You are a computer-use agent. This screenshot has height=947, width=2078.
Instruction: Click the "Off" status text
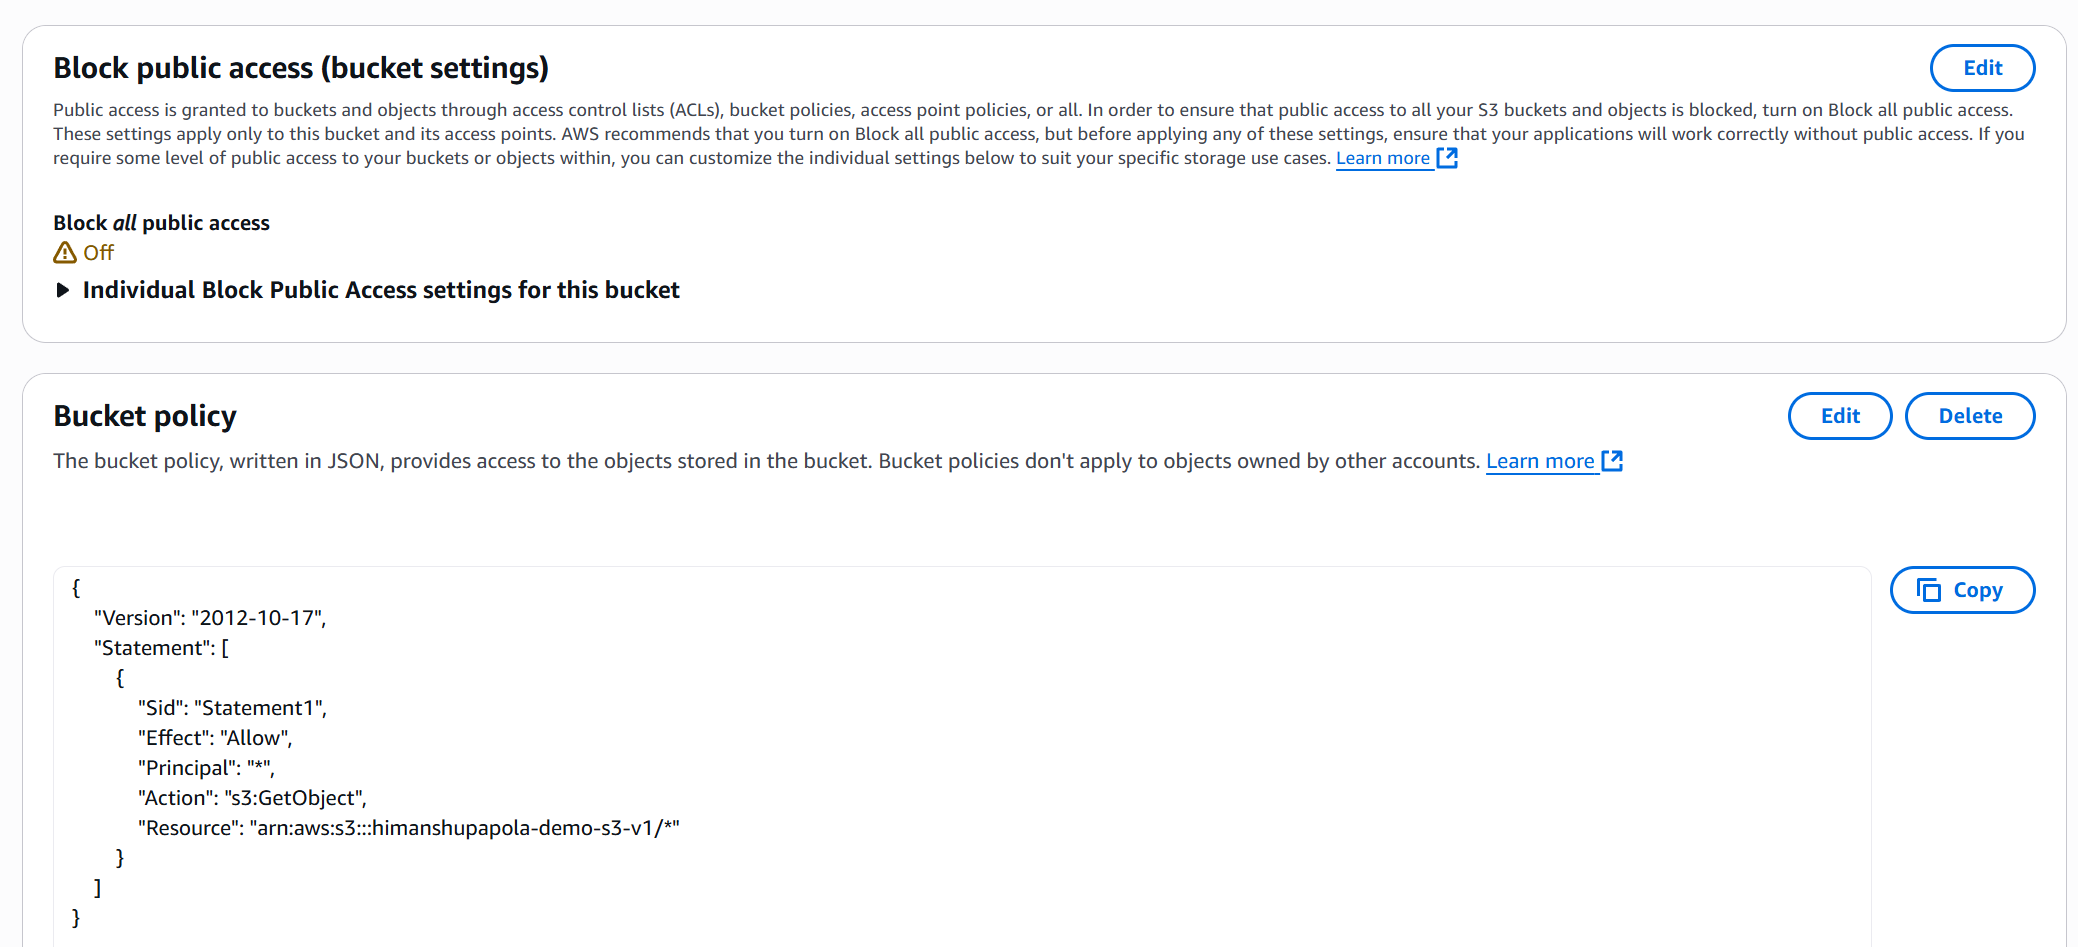(98, 253)
